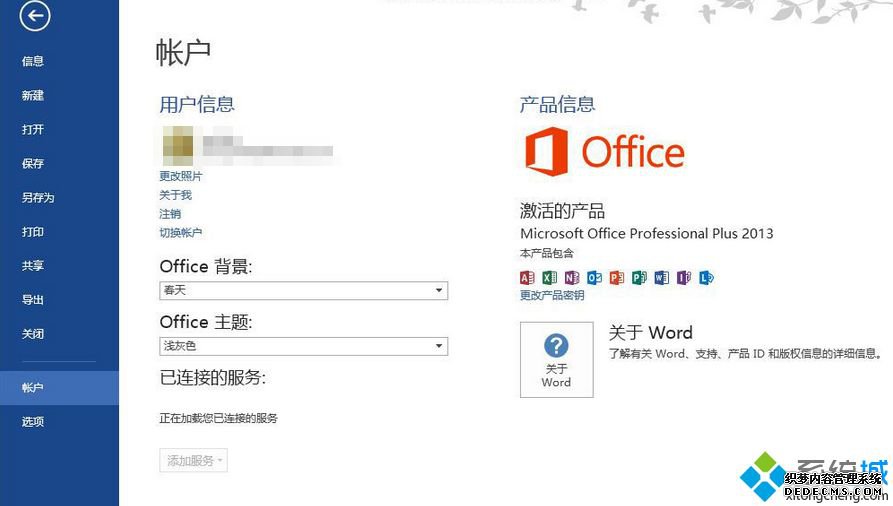
Task: Open the 关于我 link
Action: [175, 195]
